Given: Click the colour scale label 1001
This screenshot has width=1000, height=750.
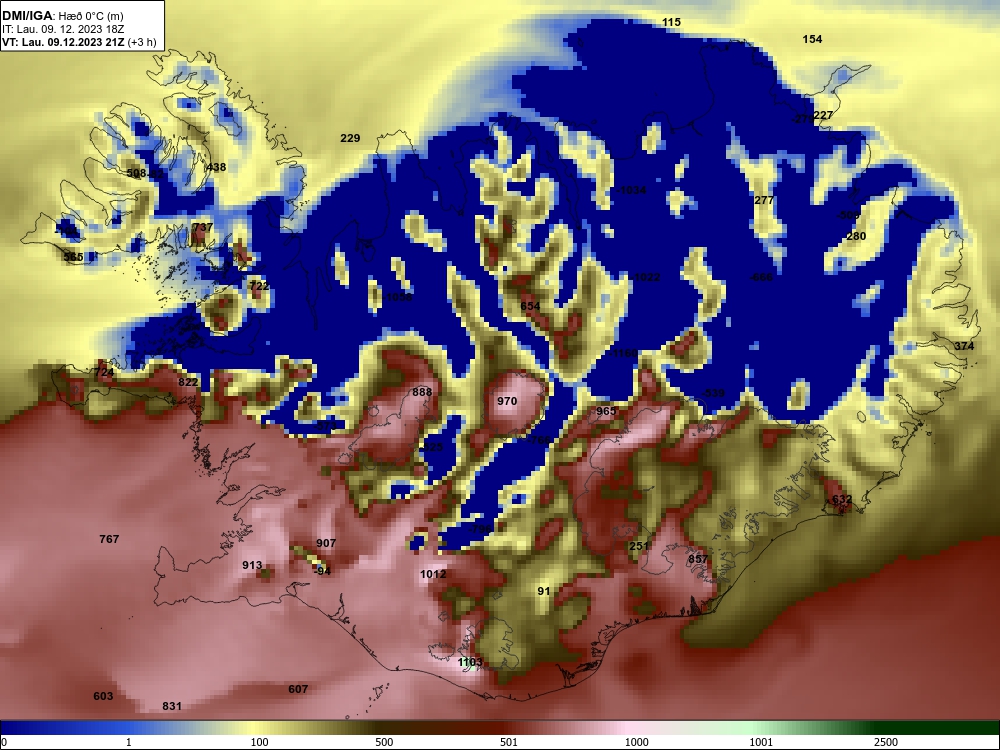Looking at the screenshot, I should coord(761,742).
